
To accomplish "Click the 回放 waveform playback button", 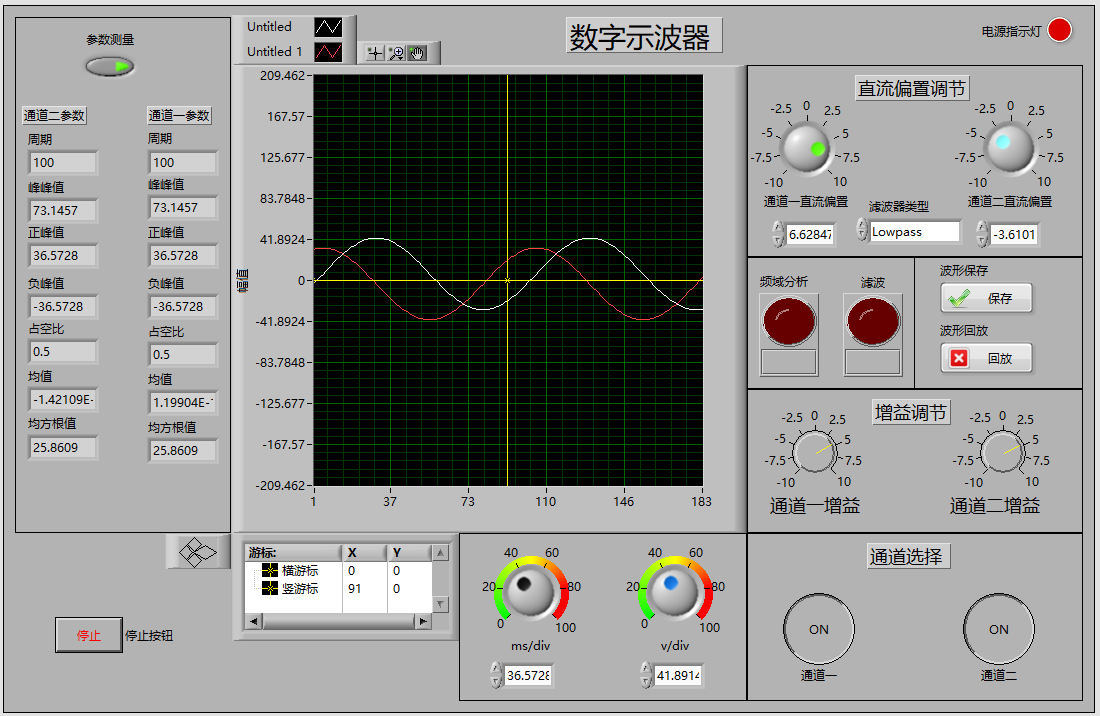I will tap(986, 358).
